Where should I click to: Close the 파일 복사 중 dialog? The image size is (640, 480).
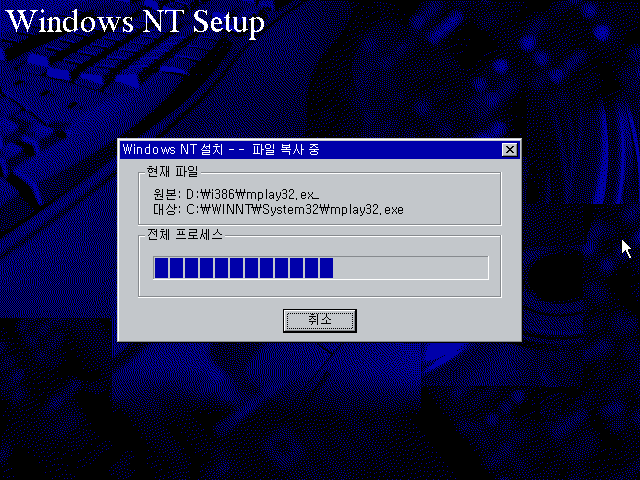pyautogui.click(x=509, y=150)
